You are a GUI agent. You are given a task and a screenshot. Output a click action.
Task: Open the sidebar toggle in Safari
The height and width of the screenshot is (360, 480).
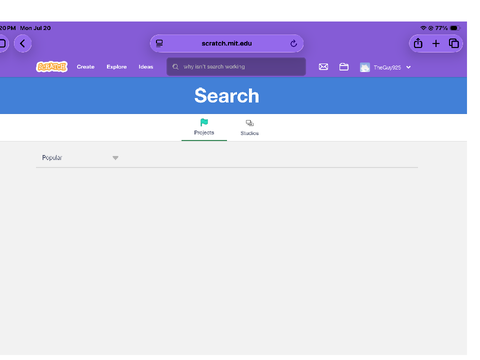[3, 43]
